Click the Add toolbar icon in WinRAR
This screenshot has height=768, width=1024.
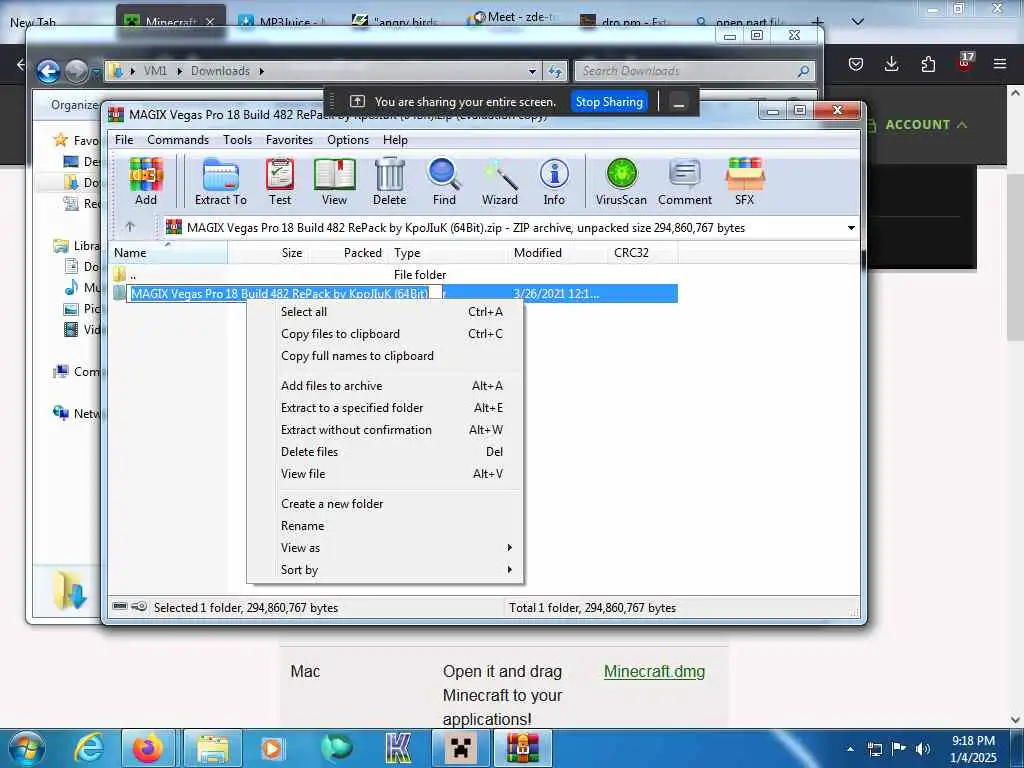pos(146,182)
